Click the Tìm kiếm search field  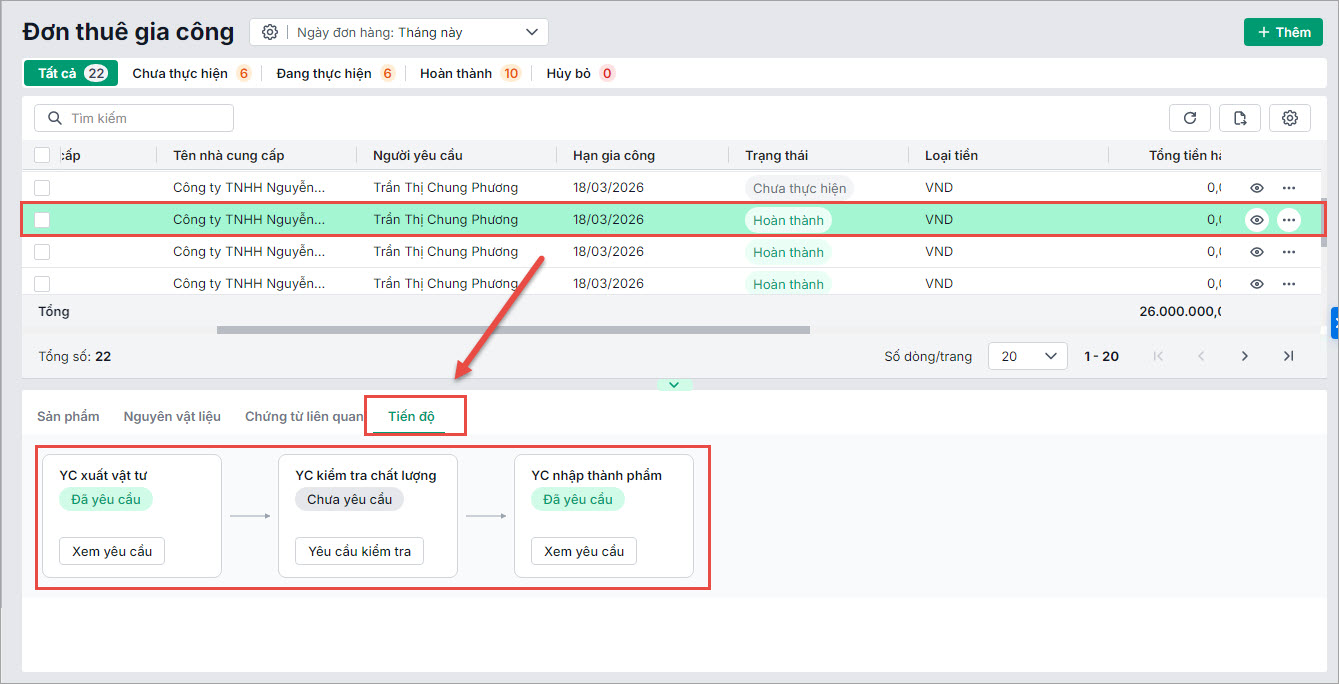[x=134, y=118]
